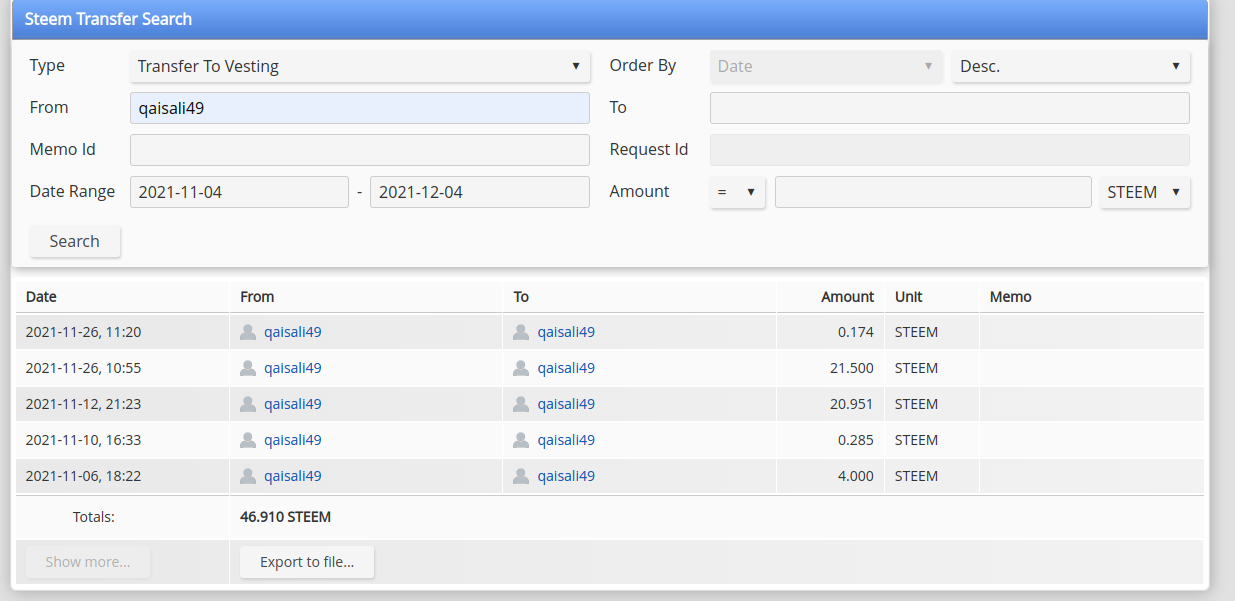Image resolution: width=1235 pixels, height=601 pixels.
Task: Click avatar icon beside To qaisali49 on 2021-11-26, 11:20 row
Action: coord(521,332)
